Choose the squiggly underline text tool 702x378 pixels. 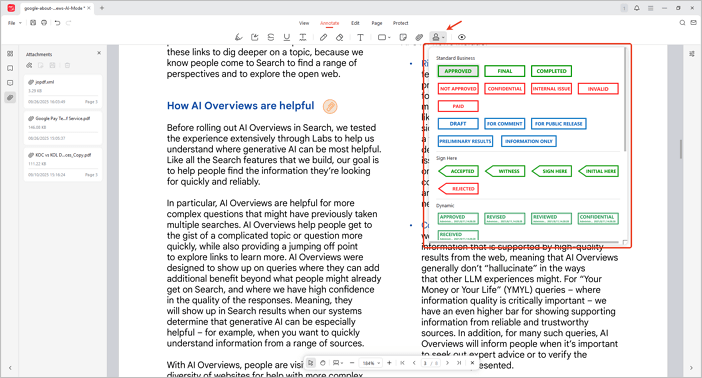point(303,38)
